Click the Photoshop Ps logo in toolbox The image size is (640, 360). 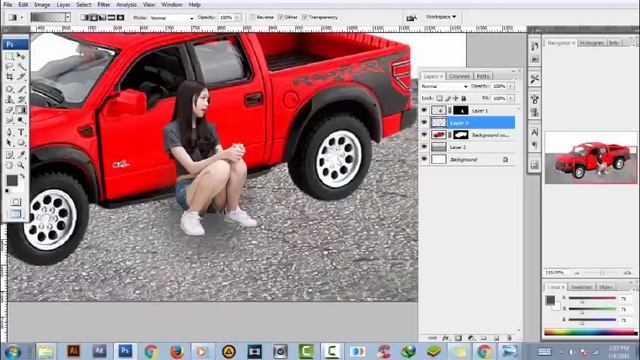point(16,44)
